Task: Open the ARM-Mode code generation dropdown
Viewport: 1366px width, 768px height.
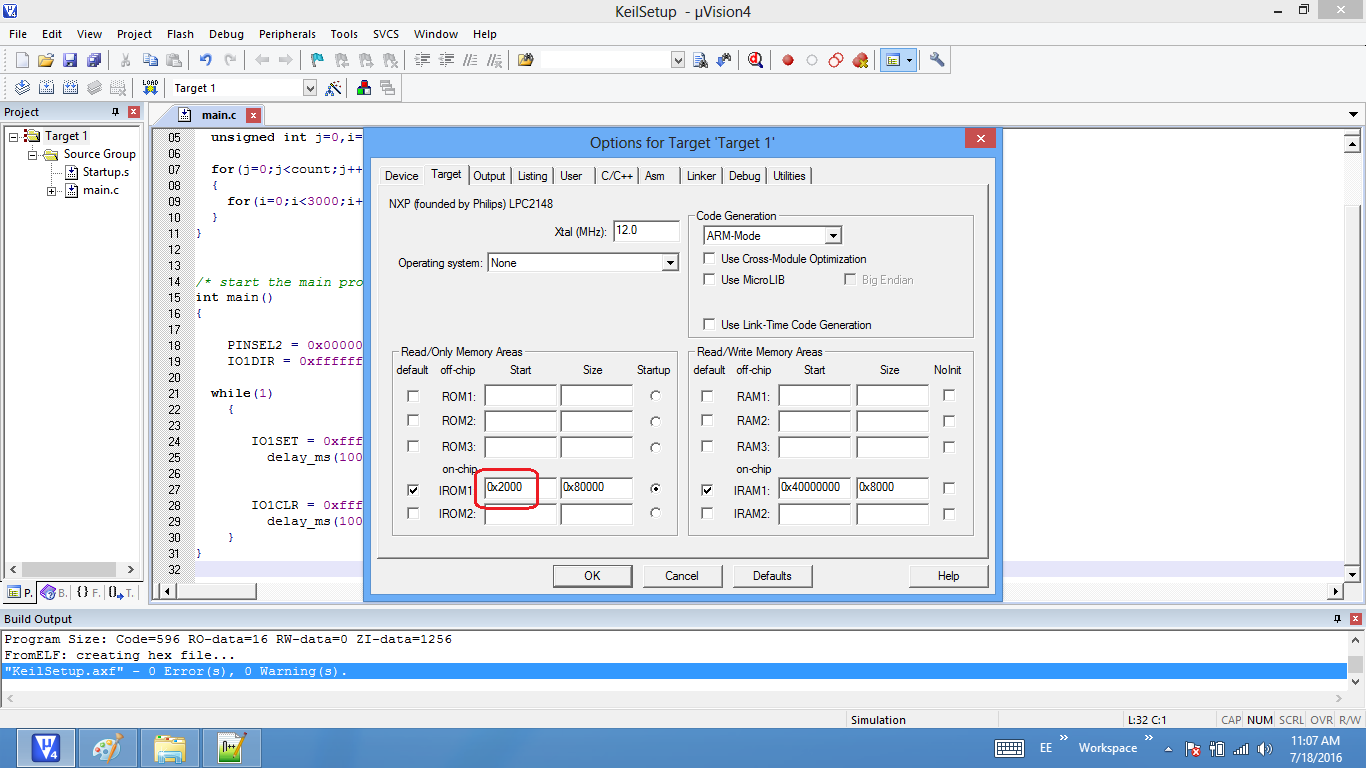Action: coord(832,236)
